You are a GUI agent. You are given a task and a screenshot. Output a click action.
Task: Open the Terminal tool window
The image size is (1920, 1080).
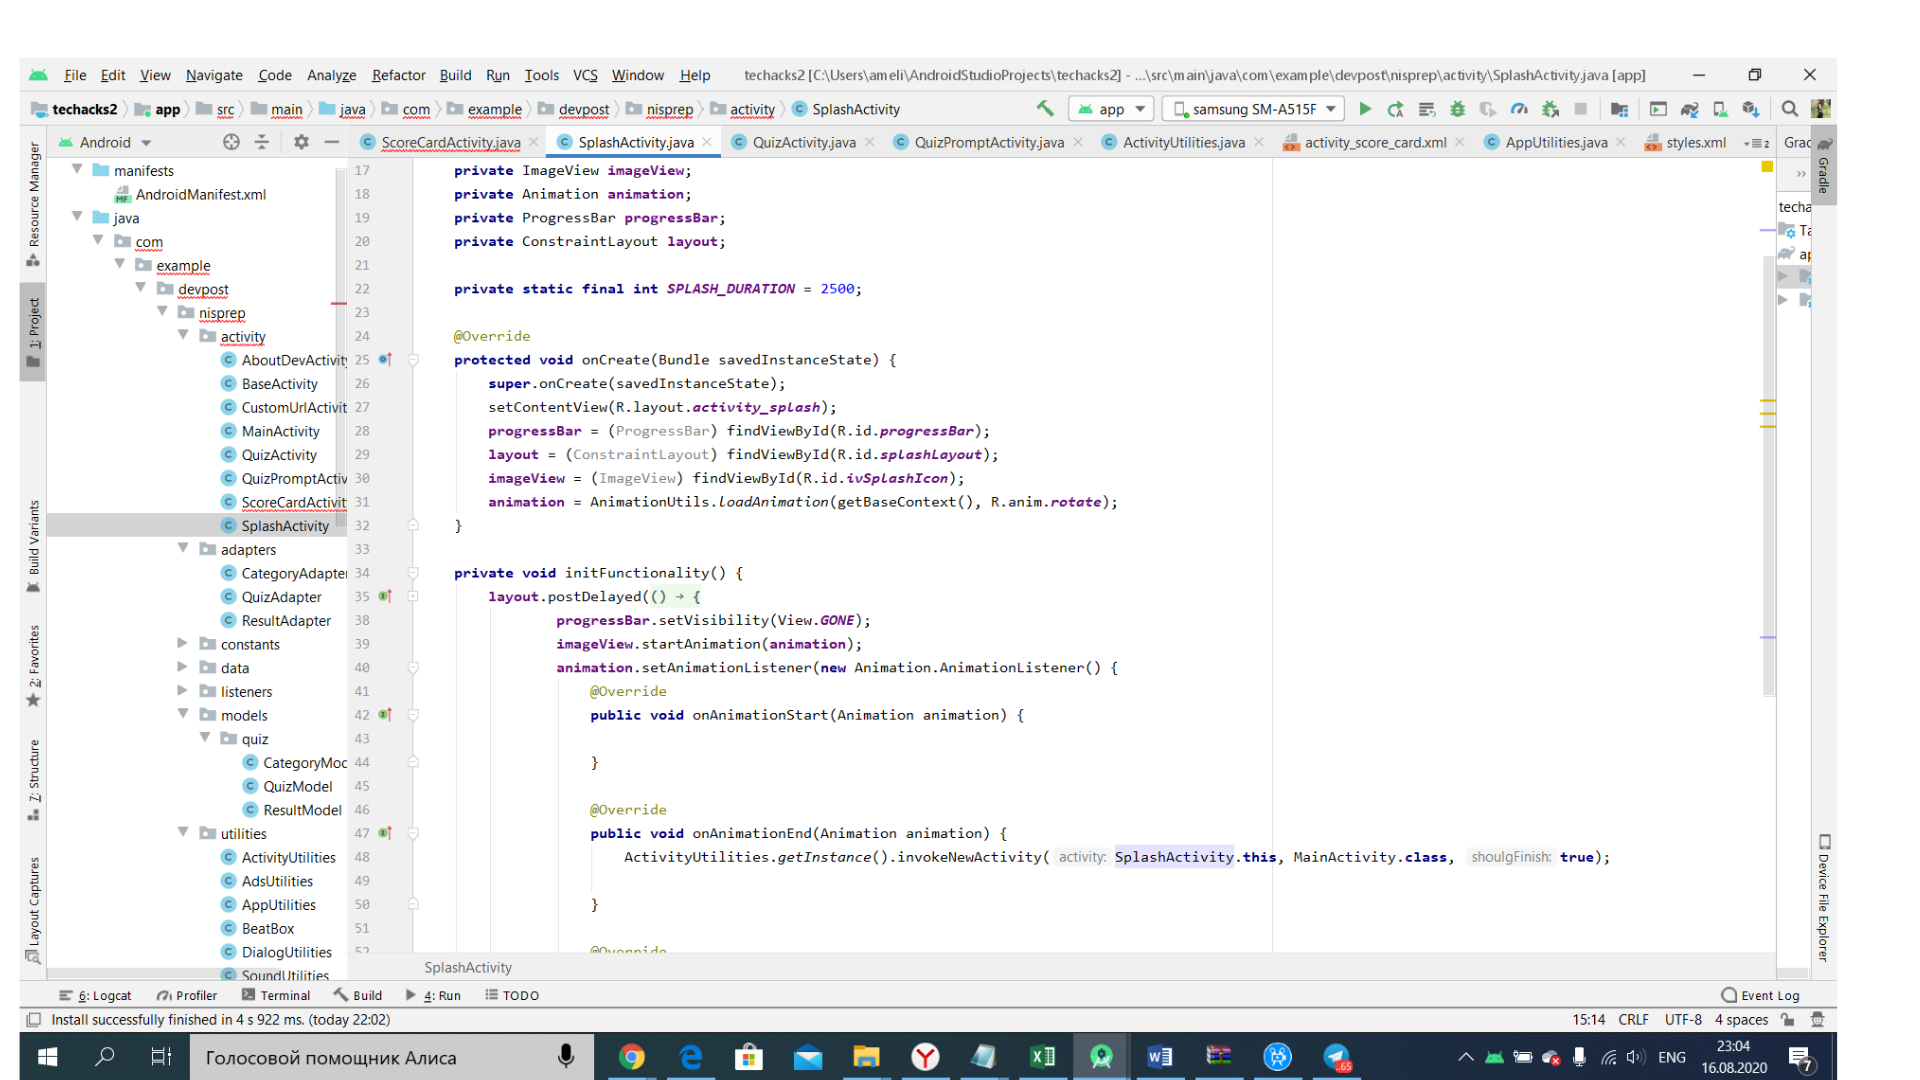(276, 995)
